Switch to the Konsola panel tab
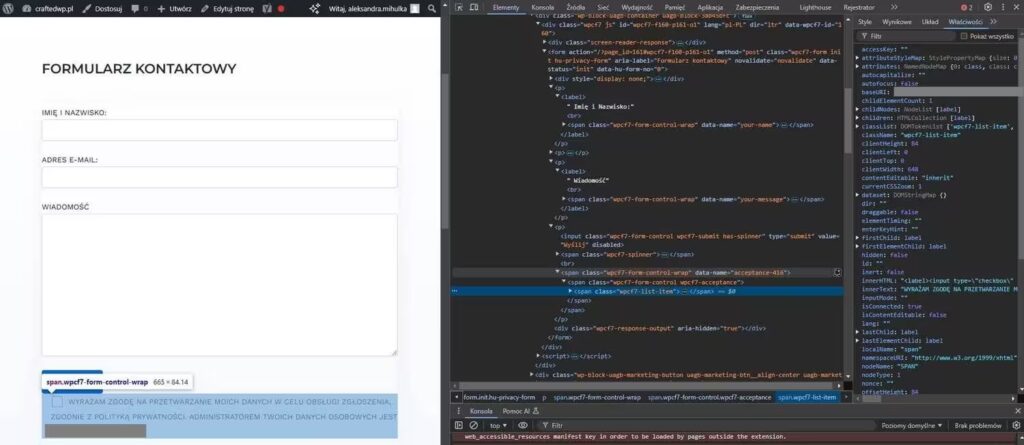The width and height of the screenshot is (1024, 445). pyautogui.click(x=543, y=7)
